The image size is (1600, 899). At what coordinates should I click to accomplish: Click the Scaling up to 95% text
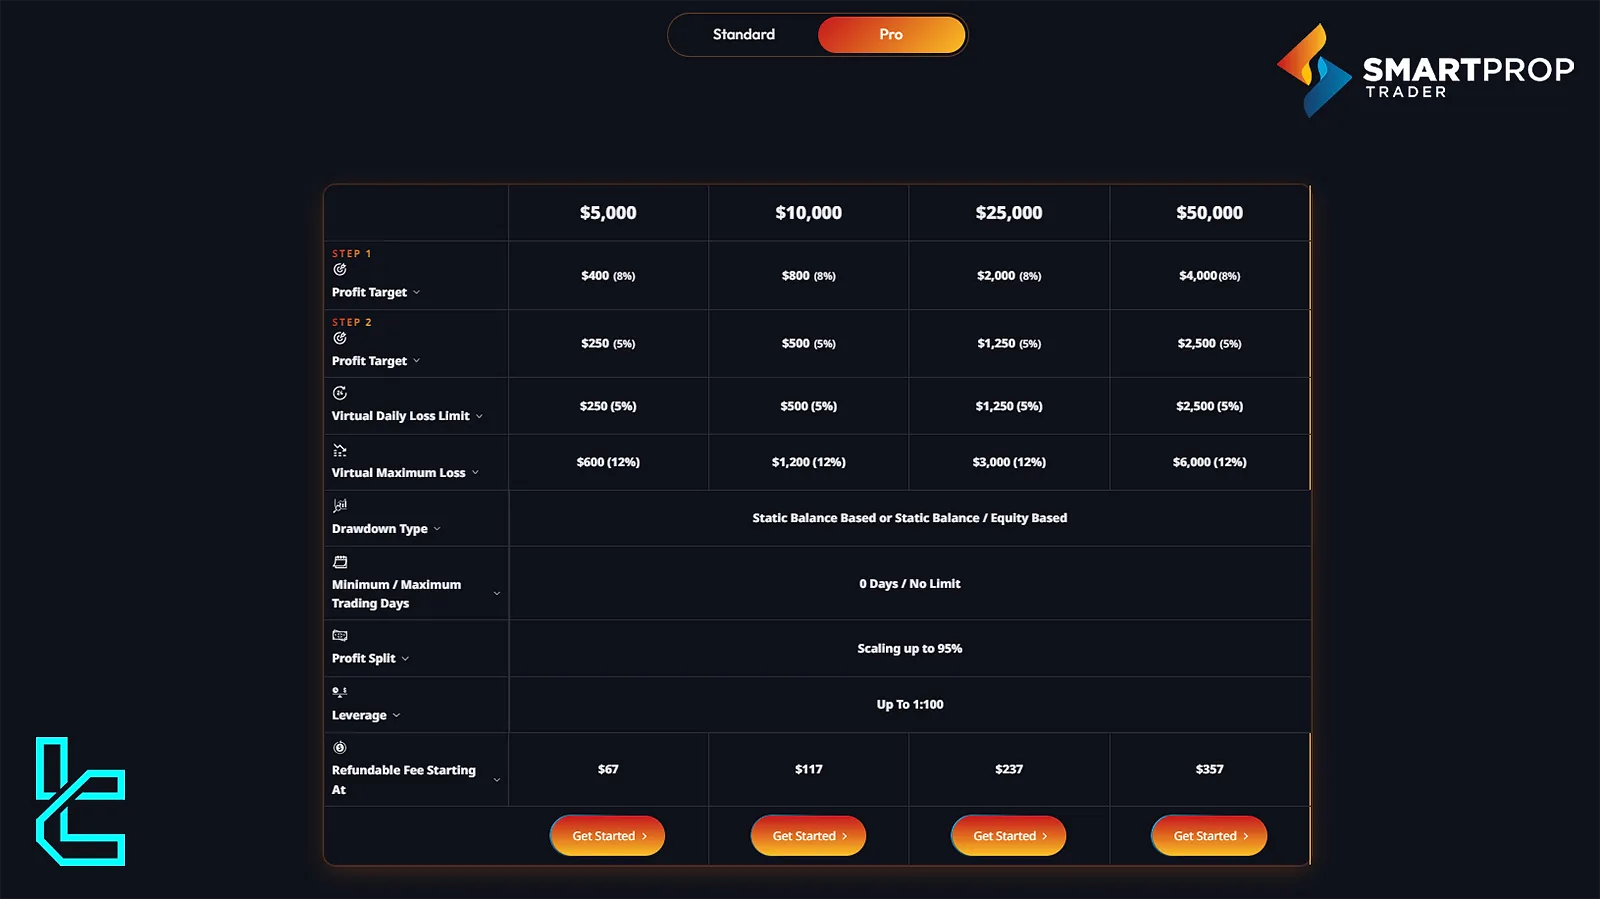pos(910,649)
